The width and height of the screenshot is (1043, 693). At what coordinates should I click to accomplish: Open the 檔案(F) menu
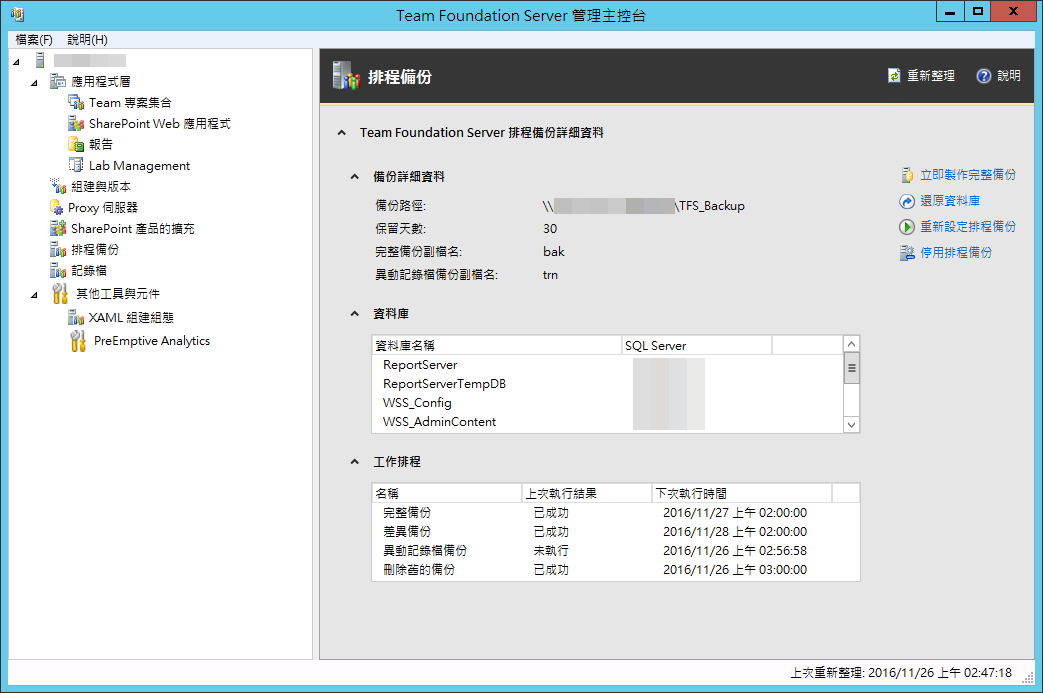coord(34,40)
